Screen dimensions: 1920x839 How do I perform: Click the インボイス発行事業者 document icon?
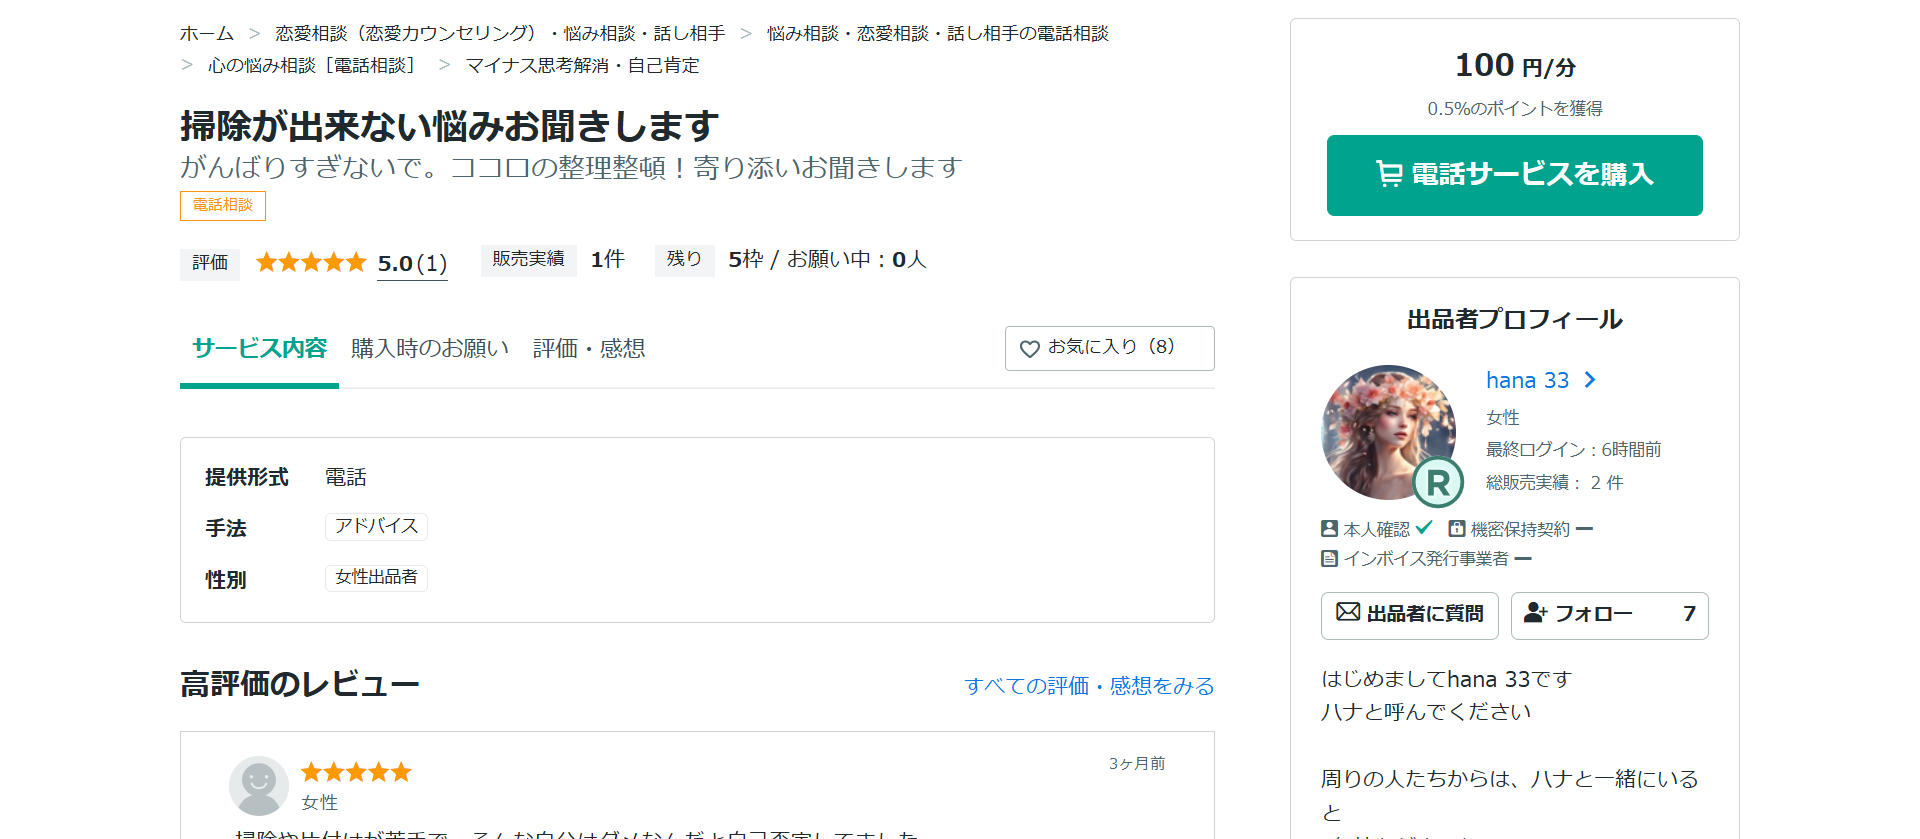click(x=1329, y=559)
